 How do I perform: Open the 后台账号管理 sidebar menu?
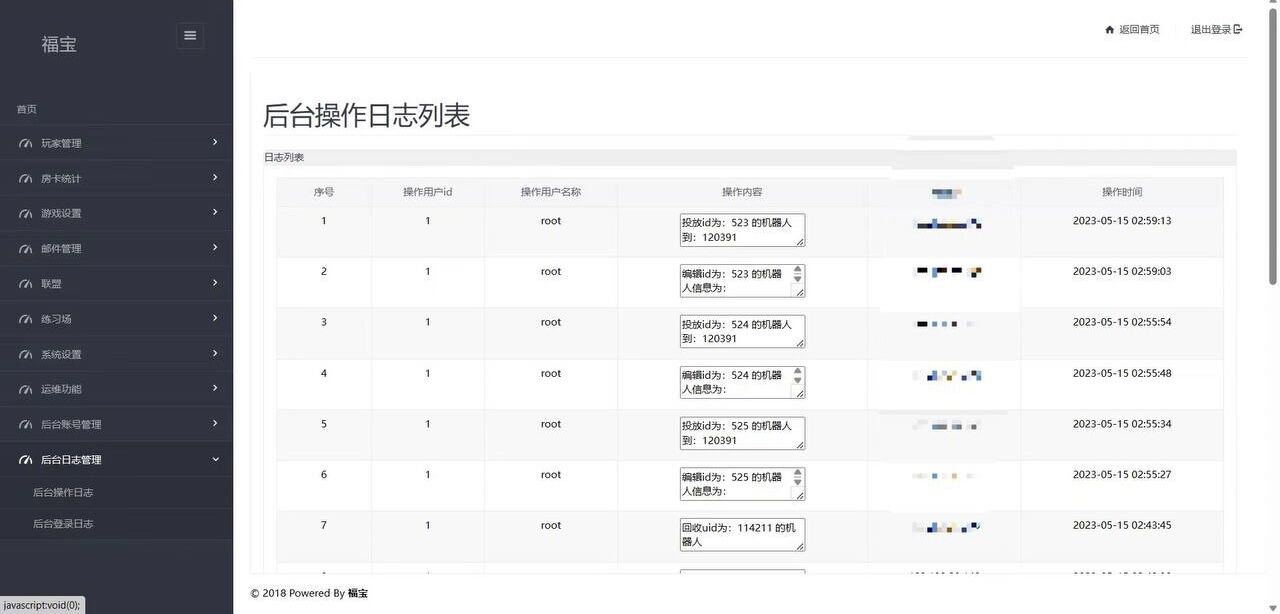[71, 425]
